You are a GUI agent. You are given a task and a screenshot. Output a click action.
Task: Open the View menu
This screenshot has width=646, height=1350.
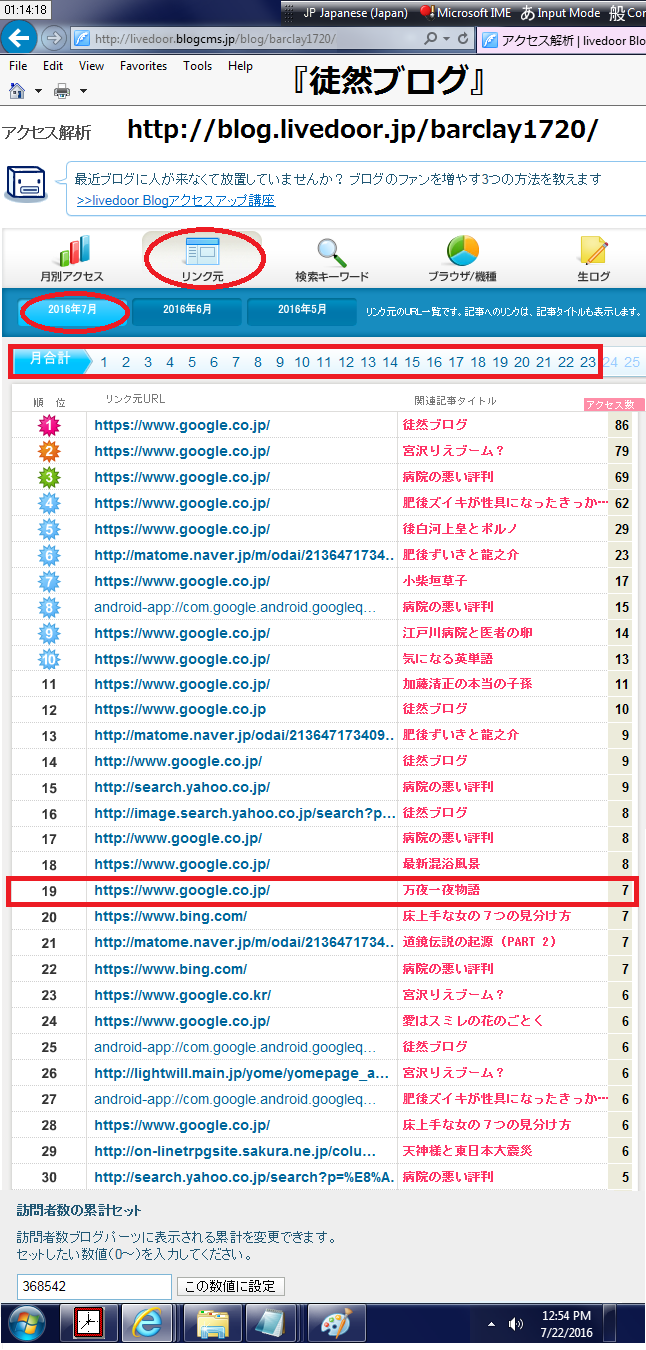[x=91, y=66]
